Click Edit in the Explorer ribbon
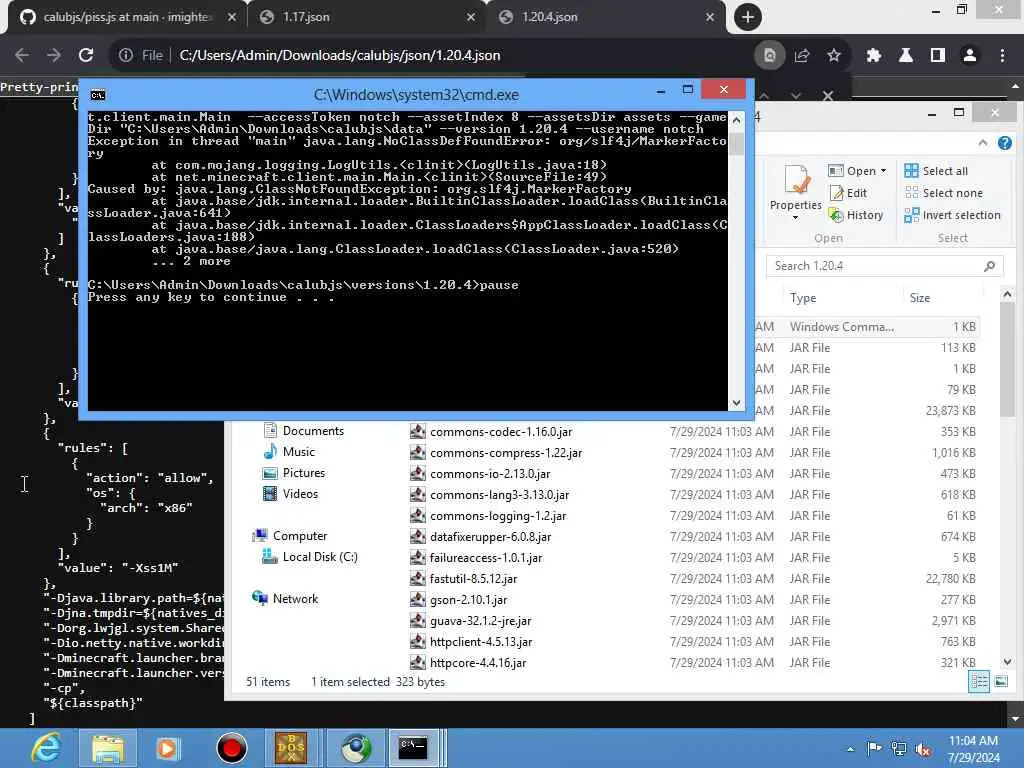The width and height of the screenshot is (1024, 768). click(x=848, y=193)
